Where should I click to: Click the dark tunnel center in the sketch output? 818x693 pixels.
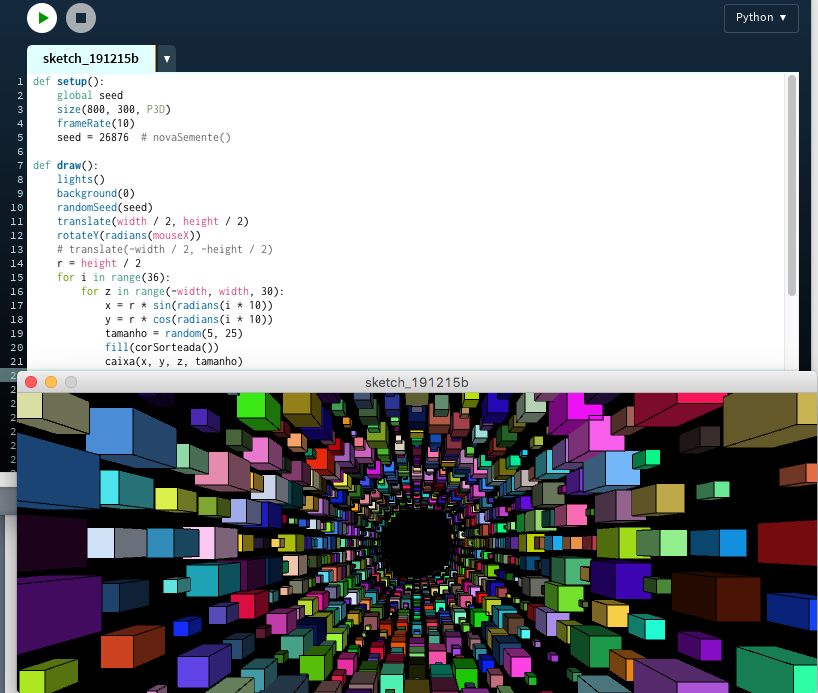click(417, 543)
